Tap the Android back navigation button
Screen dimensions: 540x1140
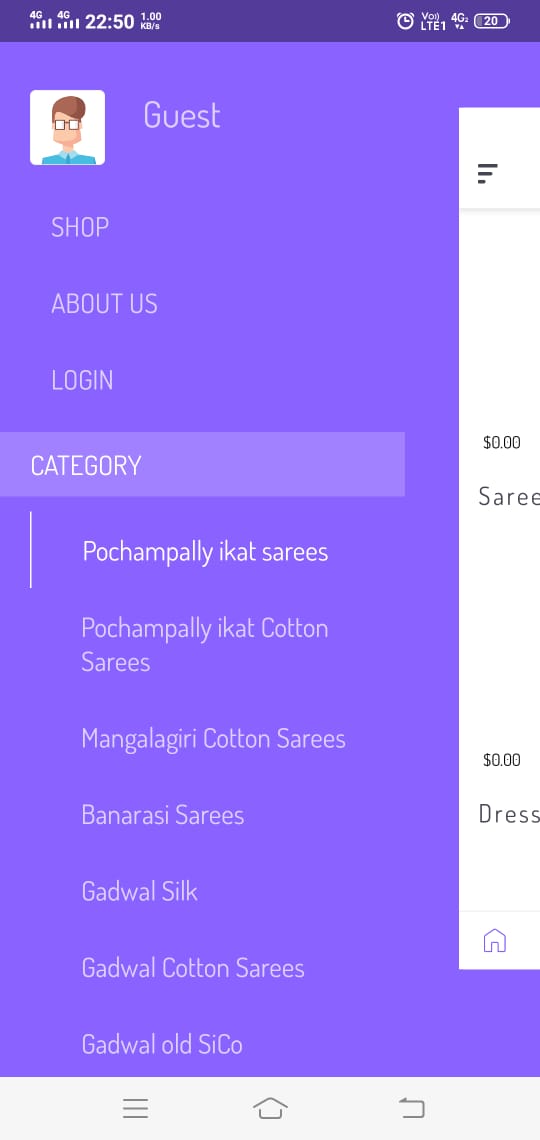[411, 1108]
